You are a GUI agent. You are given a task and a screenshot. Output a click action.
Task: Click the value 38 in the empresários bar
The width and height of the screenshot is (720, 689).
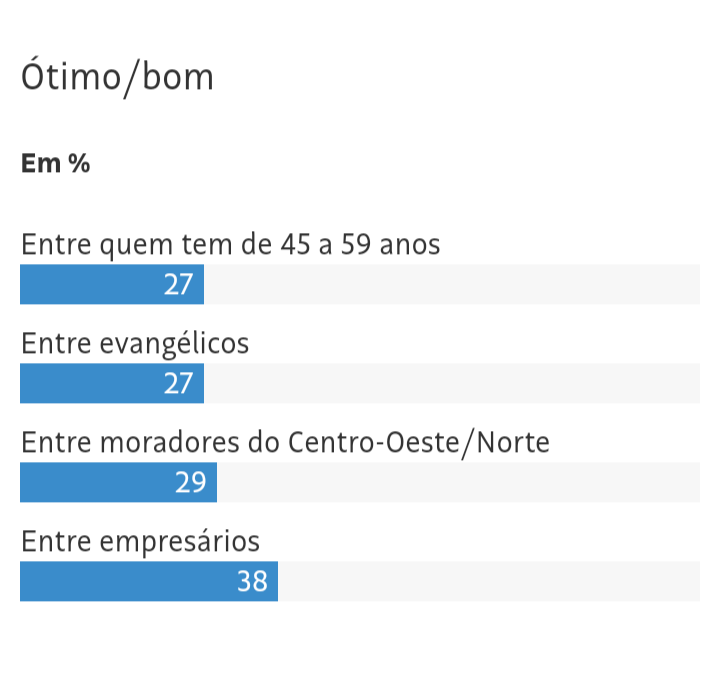point(252,582)
